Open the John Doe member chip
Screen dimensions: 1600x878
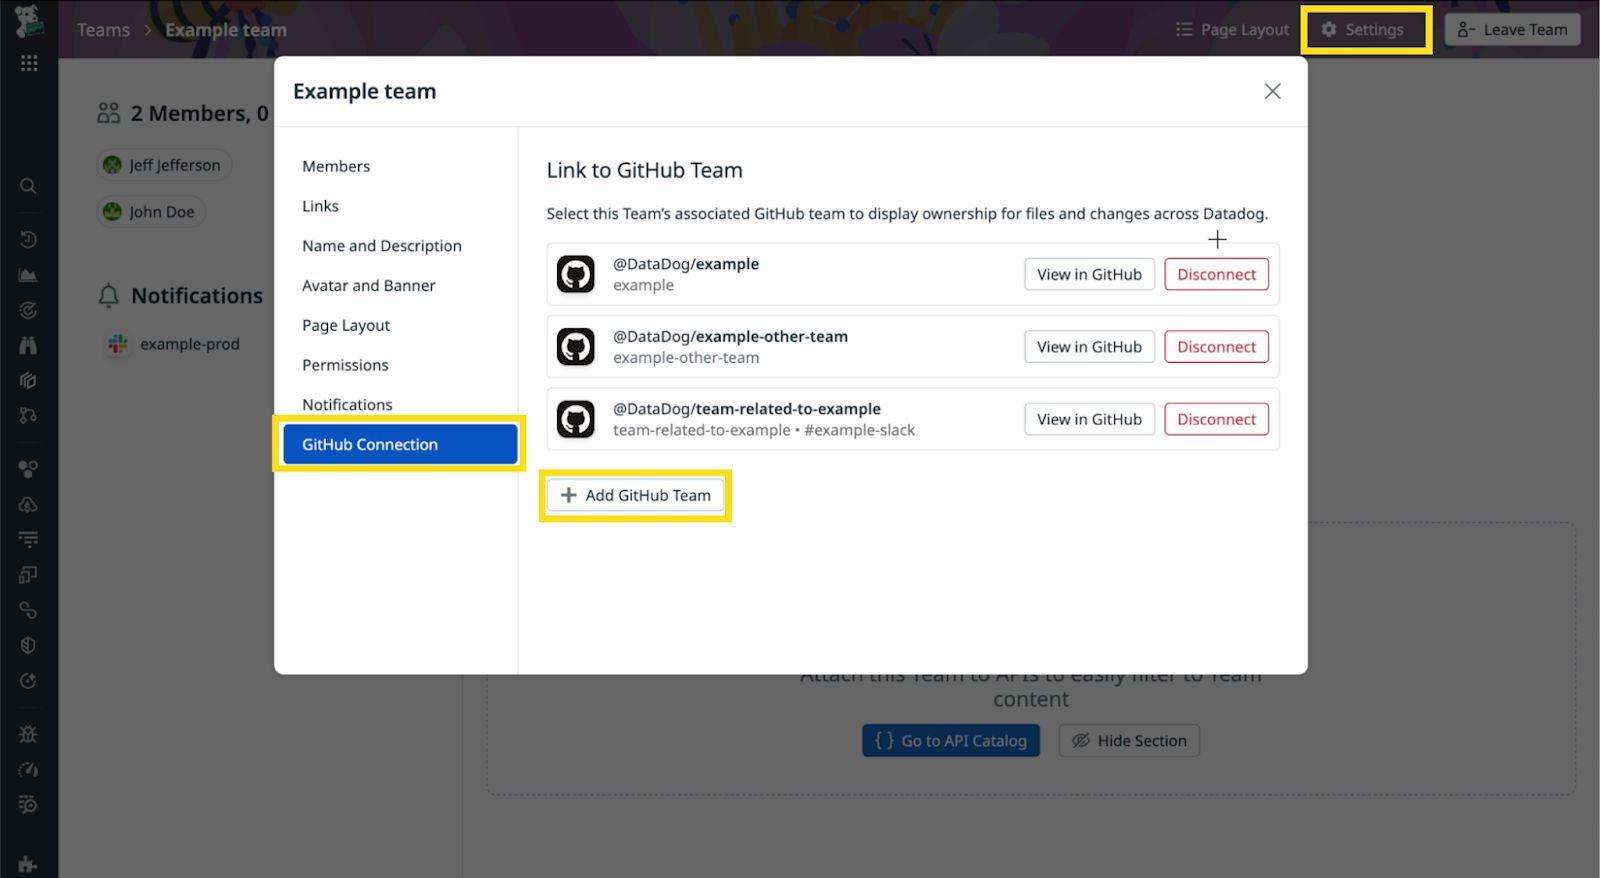pyautogui.click(x=151, y=212)
